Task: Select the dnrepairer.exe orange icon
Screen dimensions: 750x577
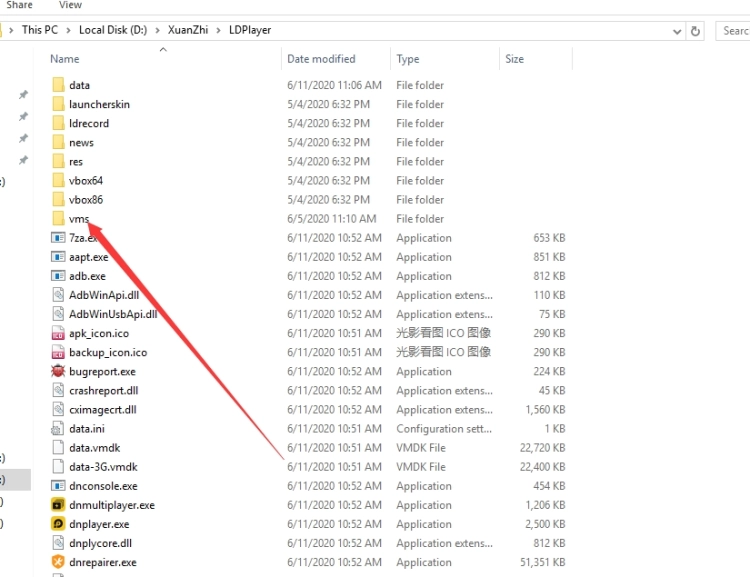Action: (58, 562)
